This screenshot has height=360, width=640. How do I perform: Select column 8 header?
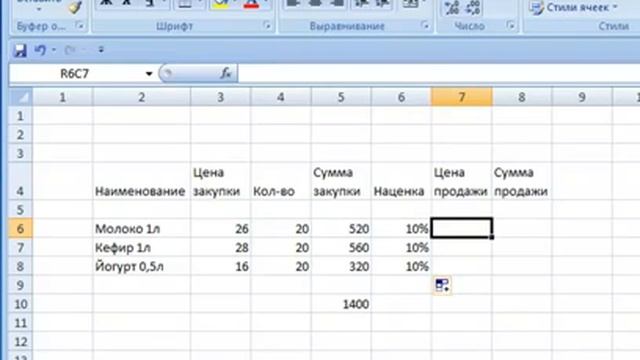[522, 97]
